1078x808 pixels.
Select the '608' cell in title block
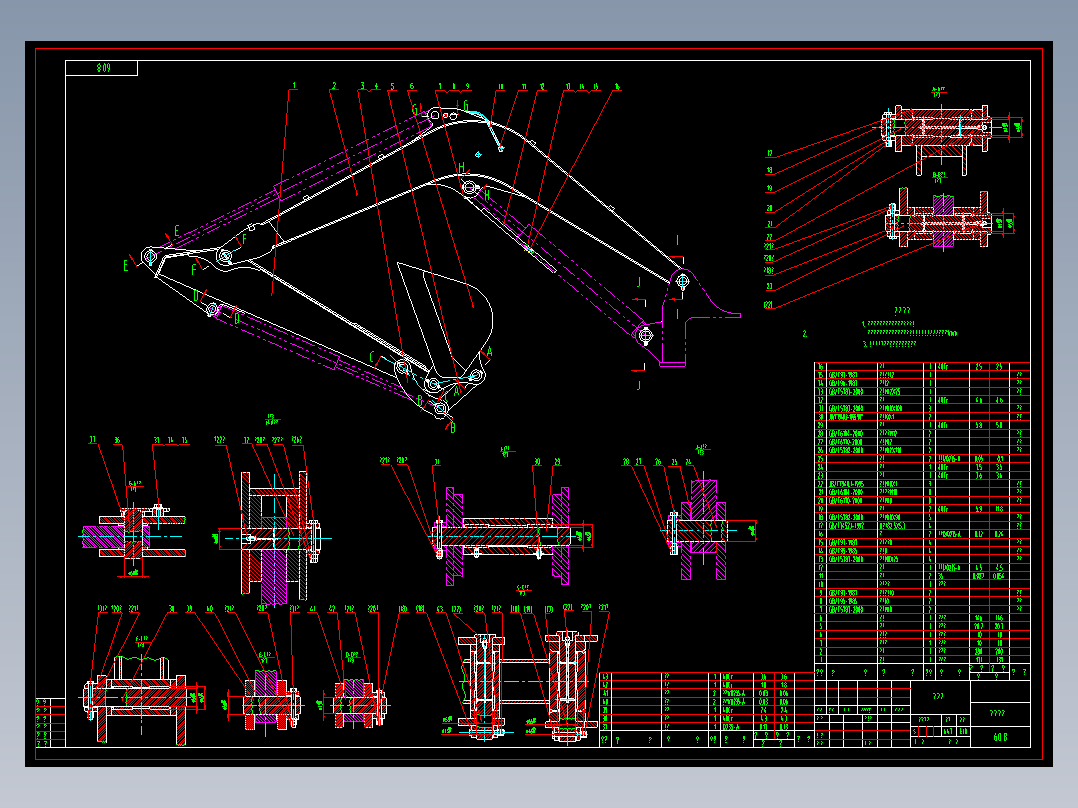click(x=1000, y=736)
